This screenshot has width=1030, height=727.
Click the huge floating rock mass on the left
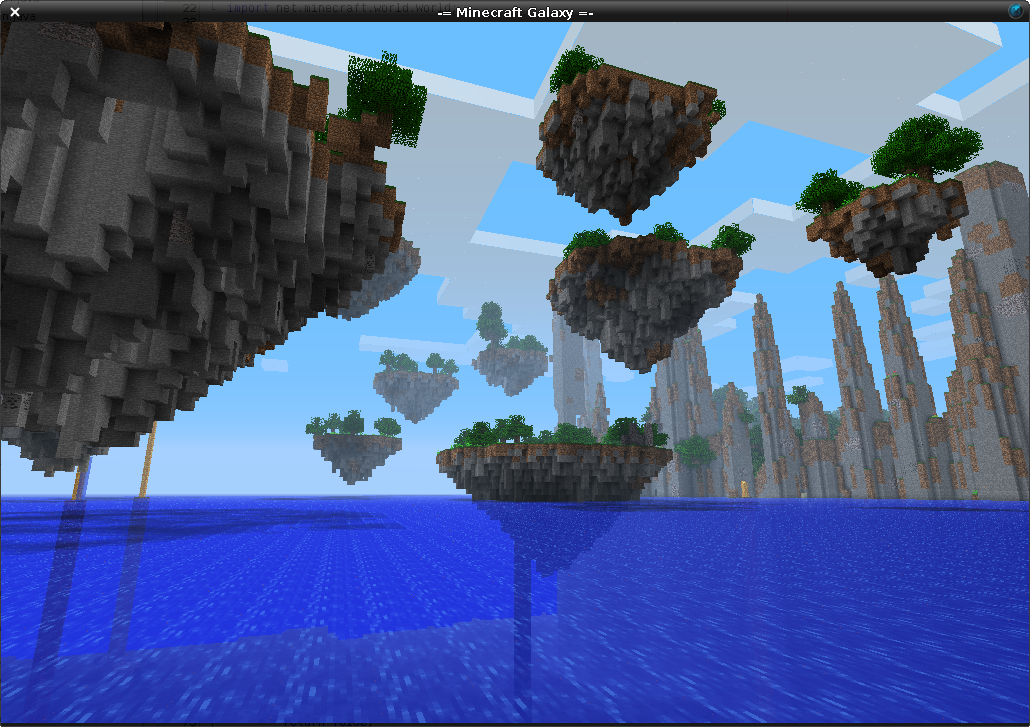(150, 250)
